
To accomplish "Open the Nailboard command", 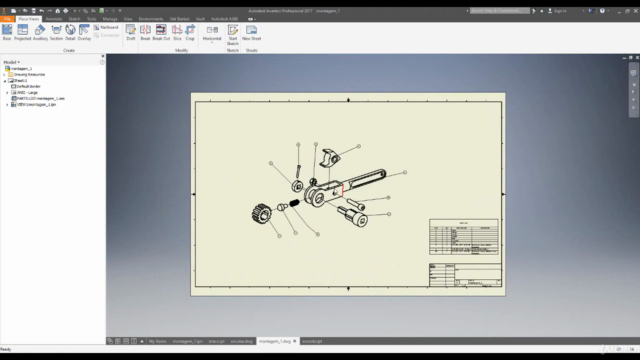I will pyautogui.click(x=106, y=27).
